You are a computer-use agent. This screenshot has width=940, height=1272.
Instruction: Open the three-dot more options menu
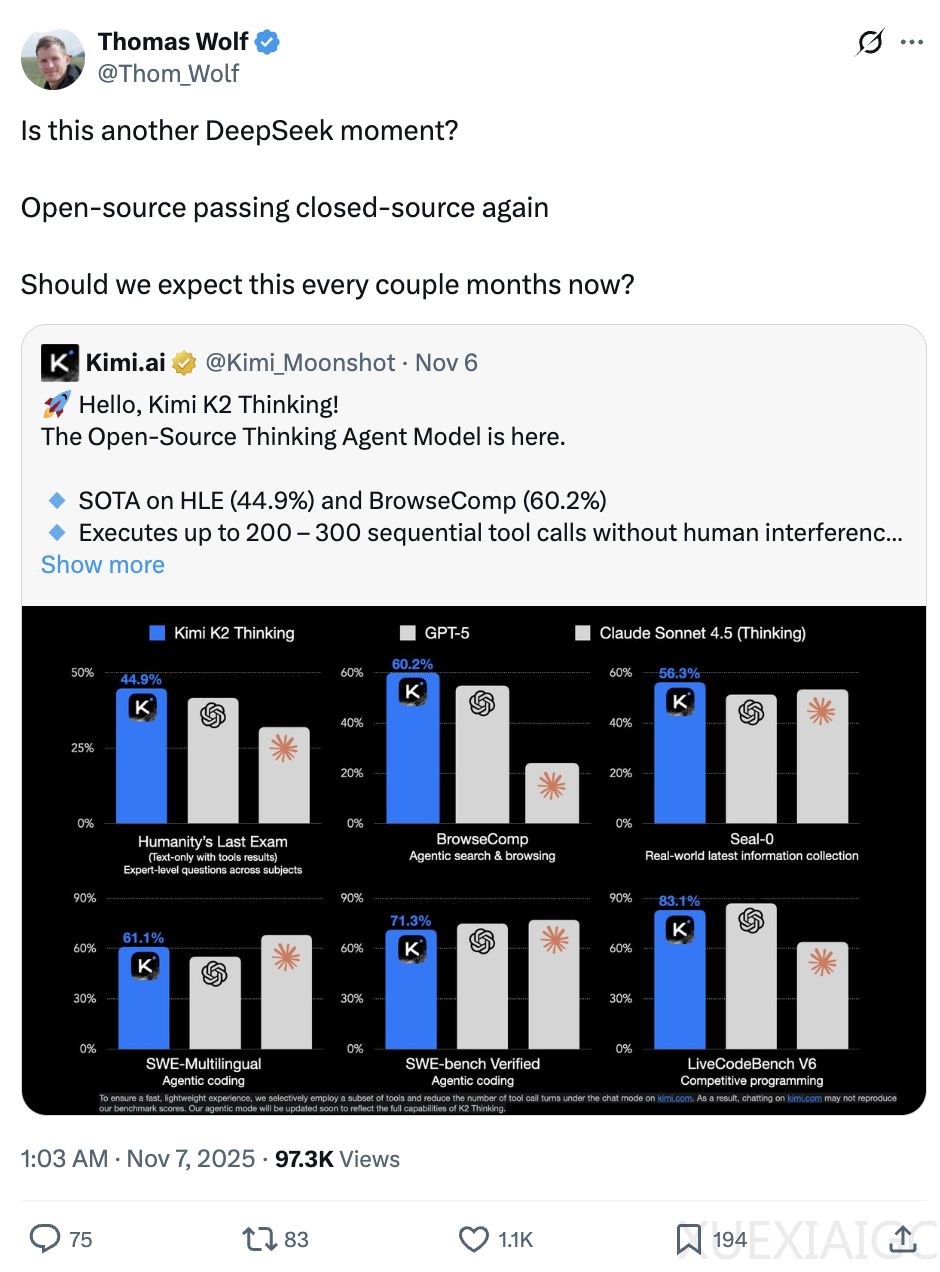[912, 43]
